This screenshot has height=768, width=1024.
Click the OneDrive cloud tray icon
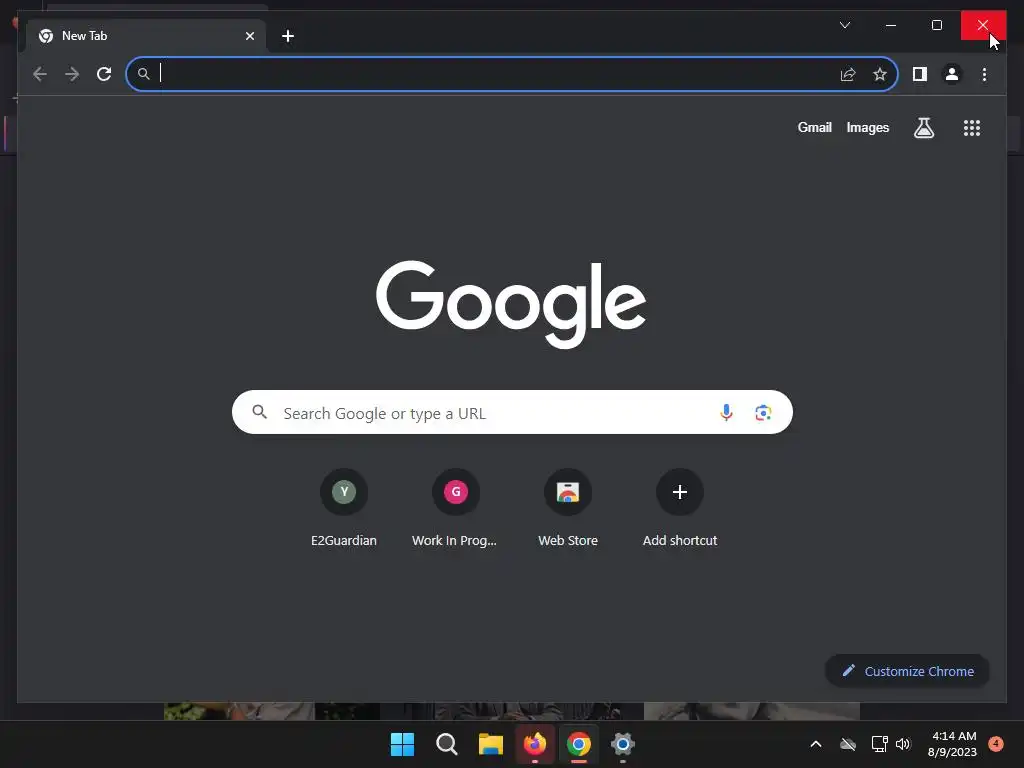848,744
